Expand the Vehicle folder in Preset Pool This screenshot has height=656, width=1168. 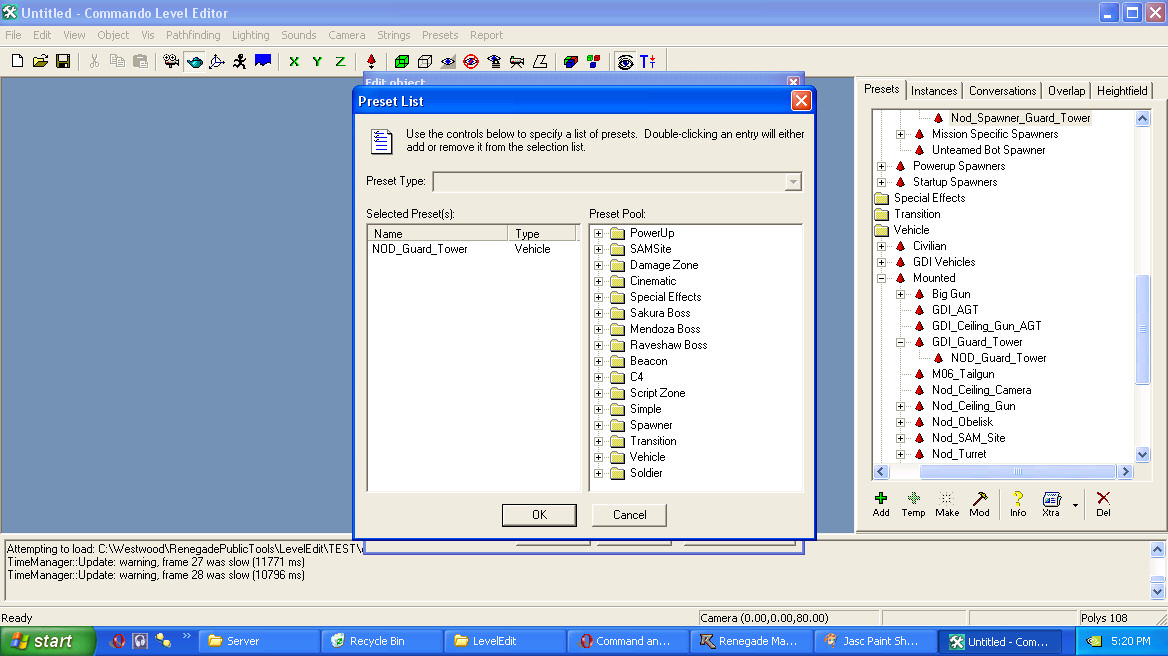pos(598,457)
